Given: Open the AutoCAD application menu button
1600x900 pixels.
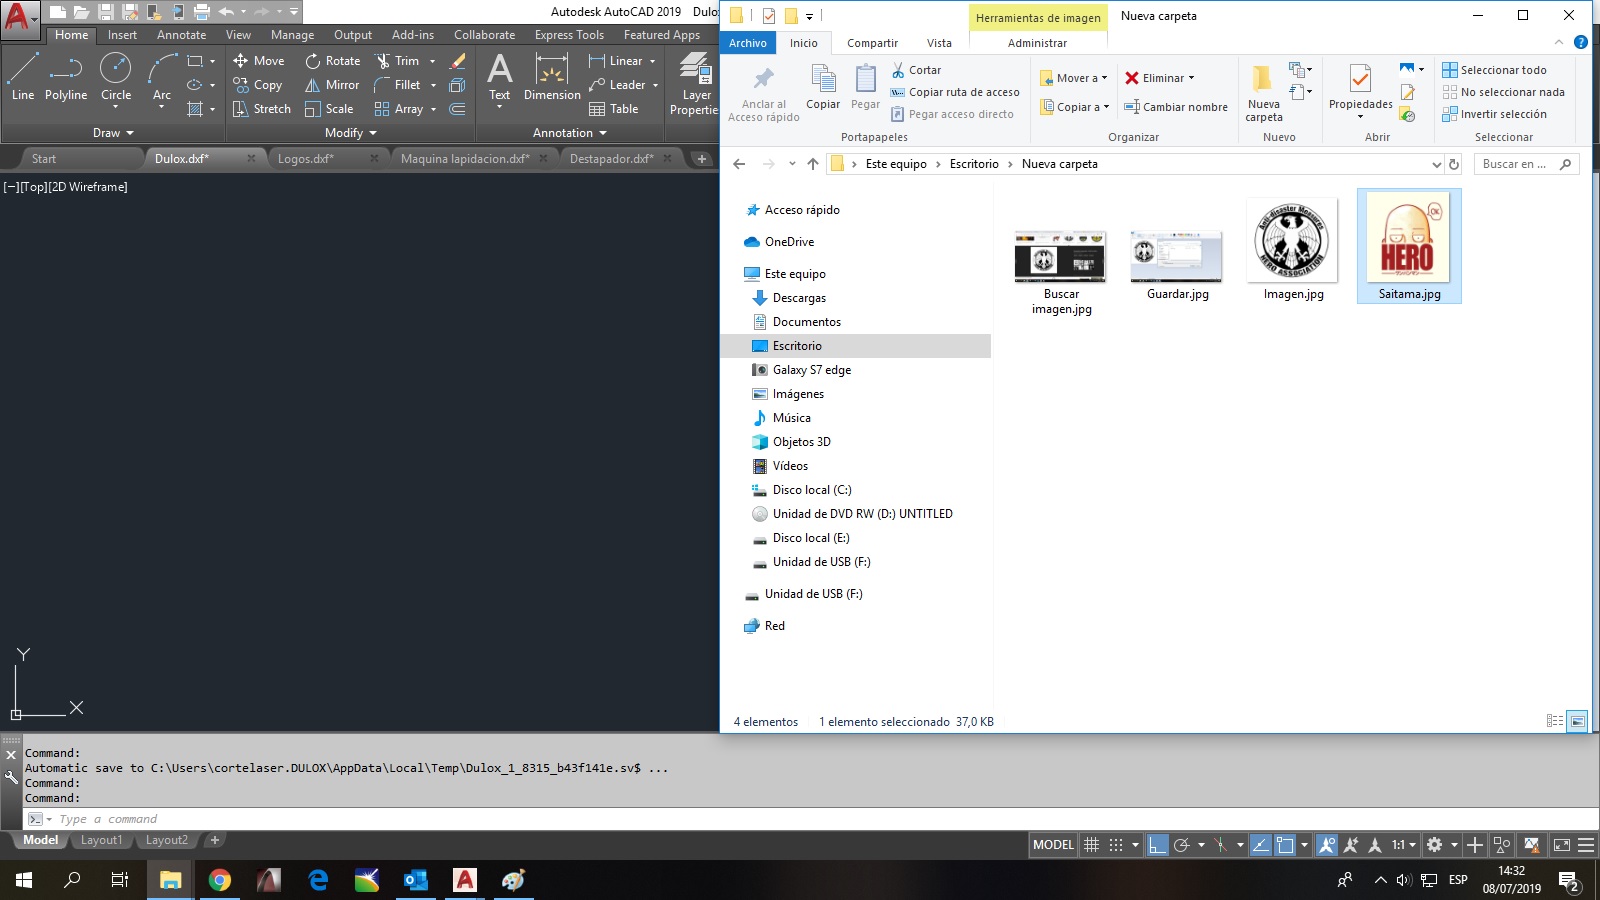Looking at the screenshot, I should click(19, 19).
